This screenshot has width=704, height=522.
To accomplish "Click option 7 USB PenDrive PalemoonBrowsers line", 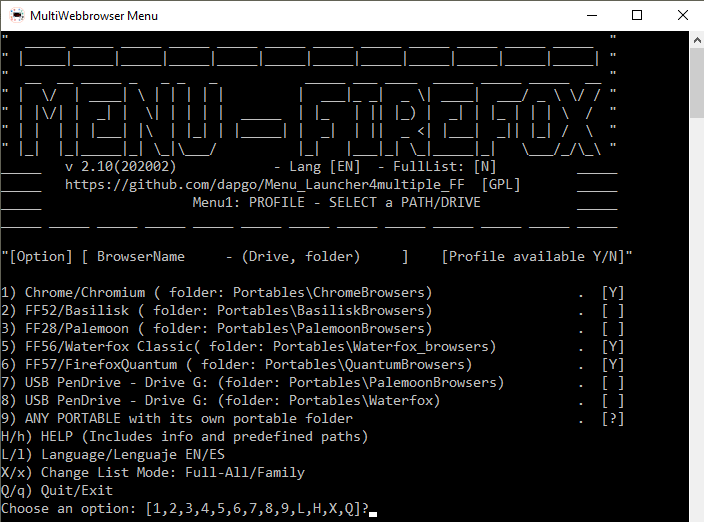I will (x=313, y=382).
